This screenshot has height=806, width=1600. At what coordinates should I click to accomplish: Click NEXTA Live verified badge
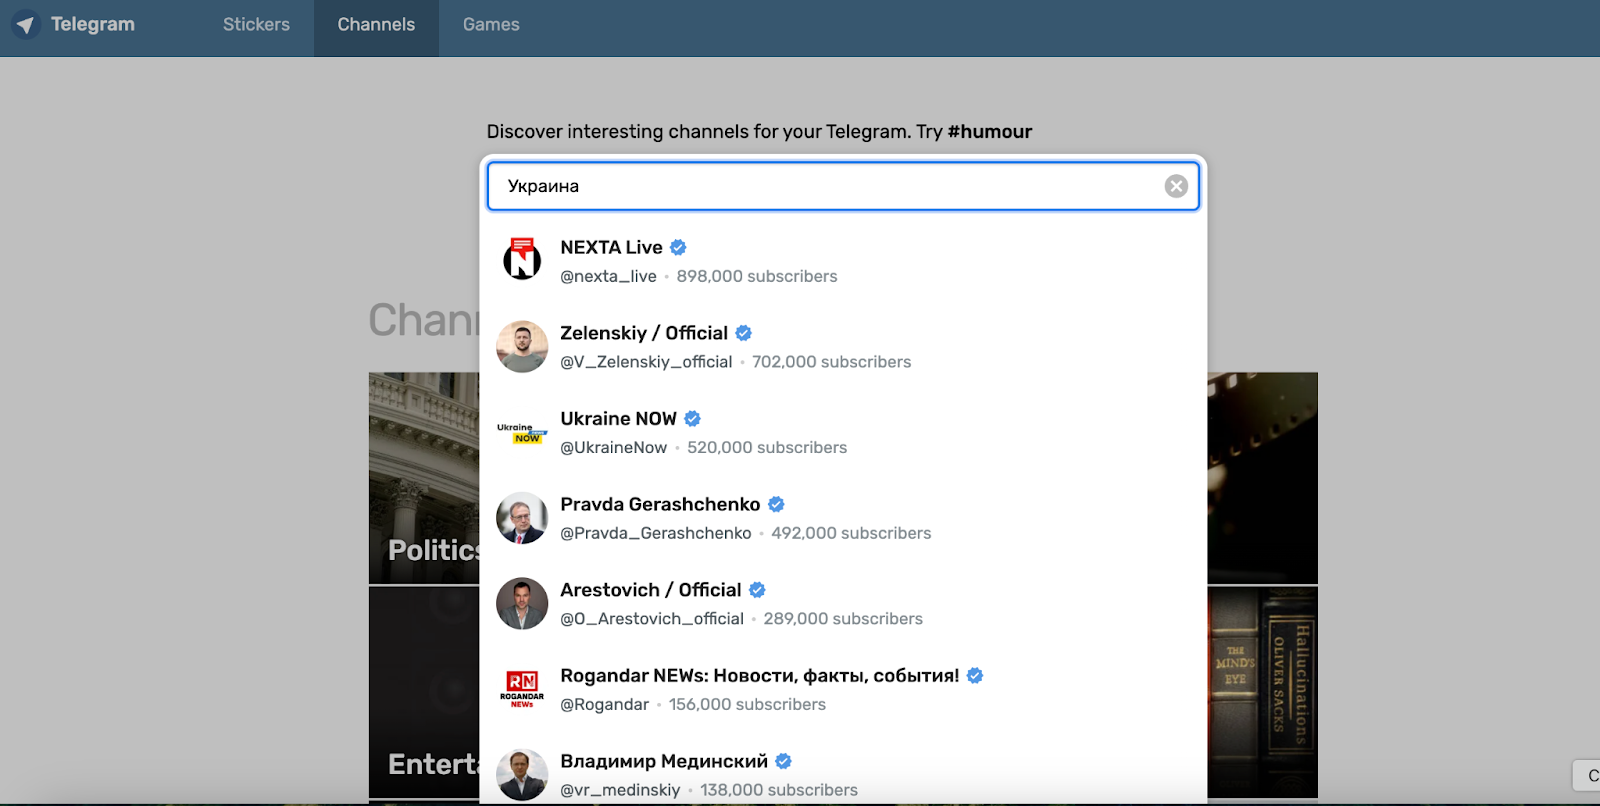click(678, 247)
